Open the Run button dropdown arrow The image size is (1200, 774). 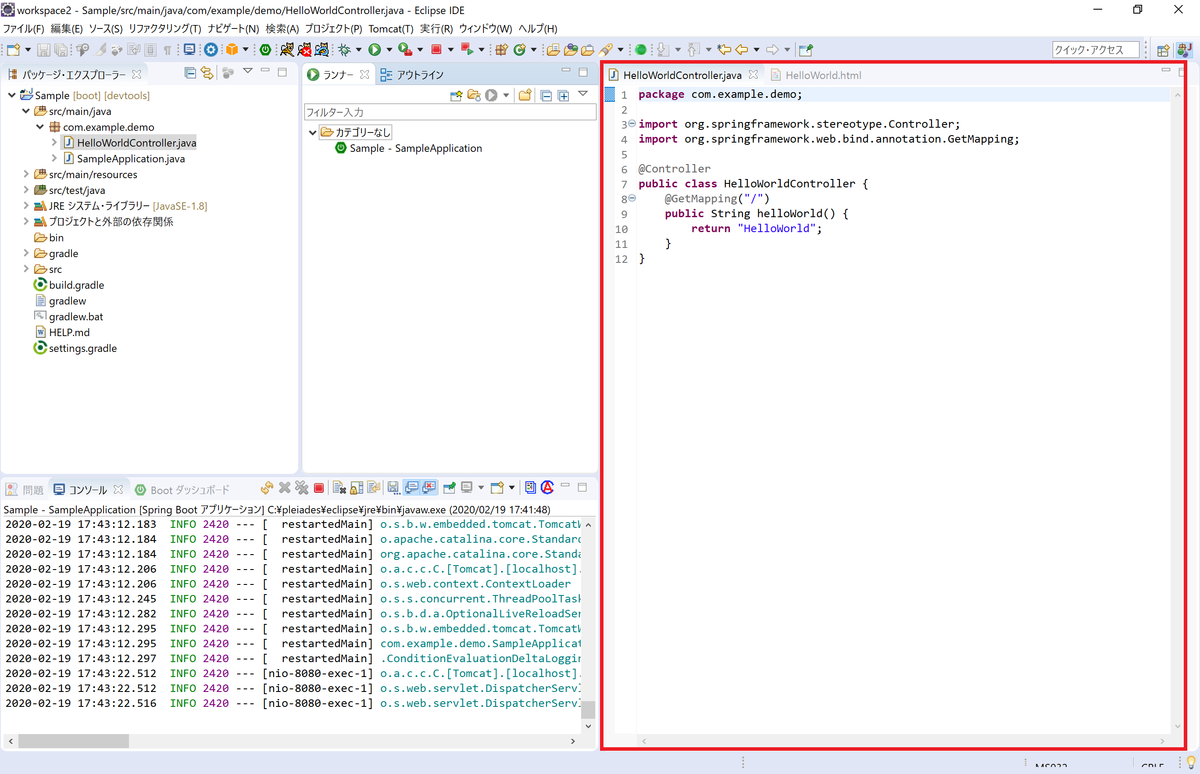click(x=389, y=50)
